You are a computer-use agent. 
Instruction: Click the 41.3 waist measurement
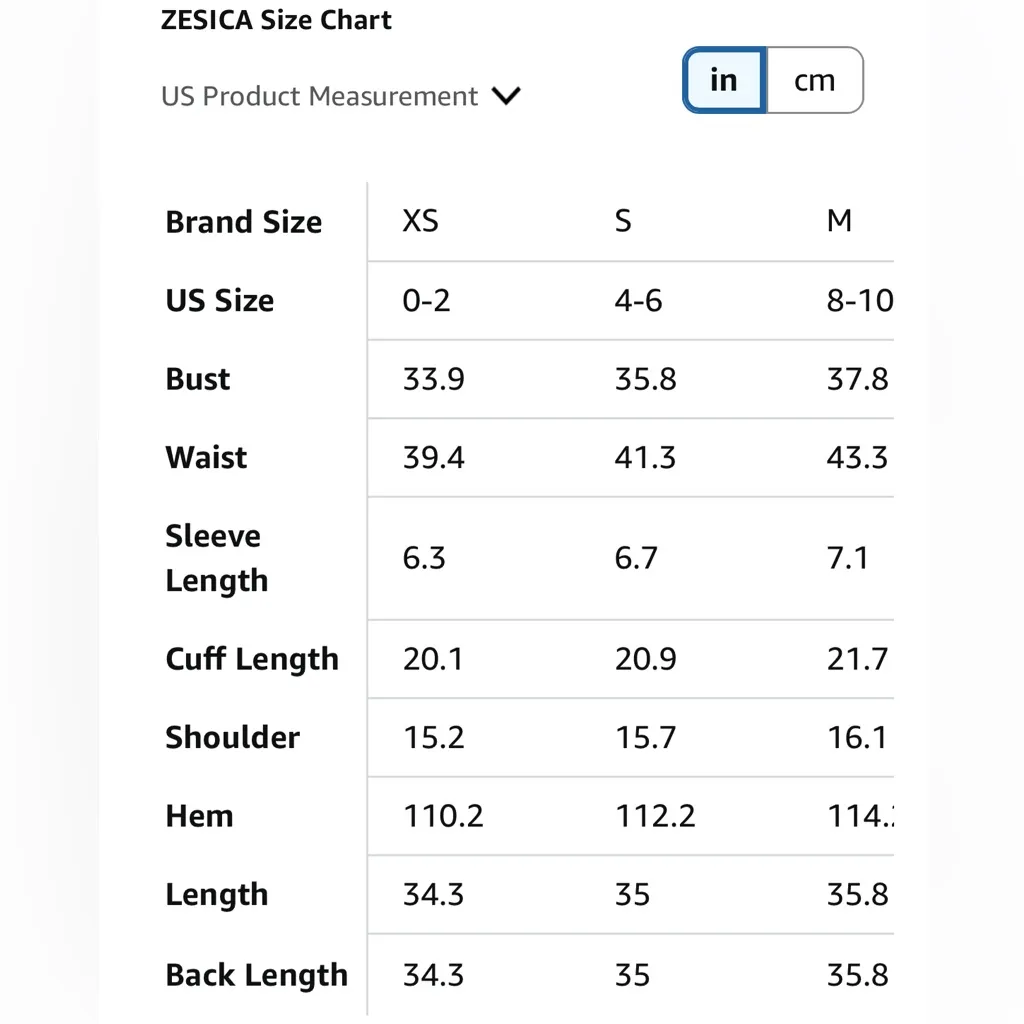tap(645, 458)
